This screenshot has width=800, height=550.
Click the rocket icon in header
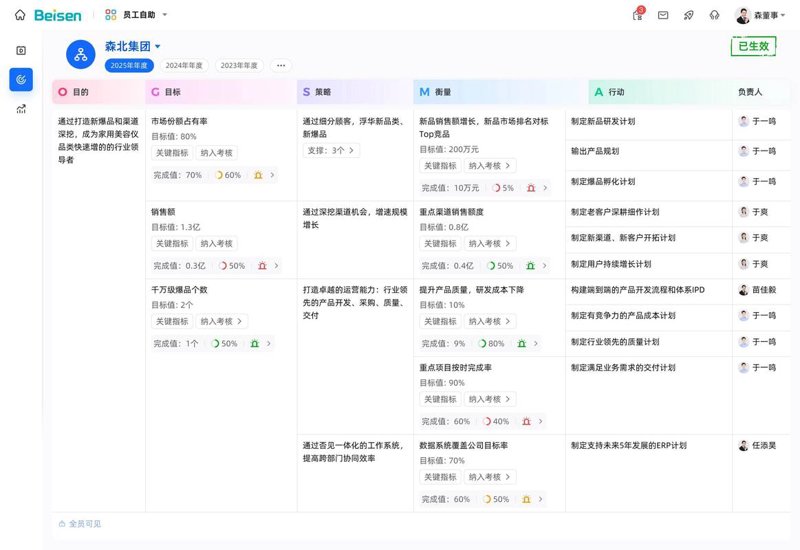689,15
